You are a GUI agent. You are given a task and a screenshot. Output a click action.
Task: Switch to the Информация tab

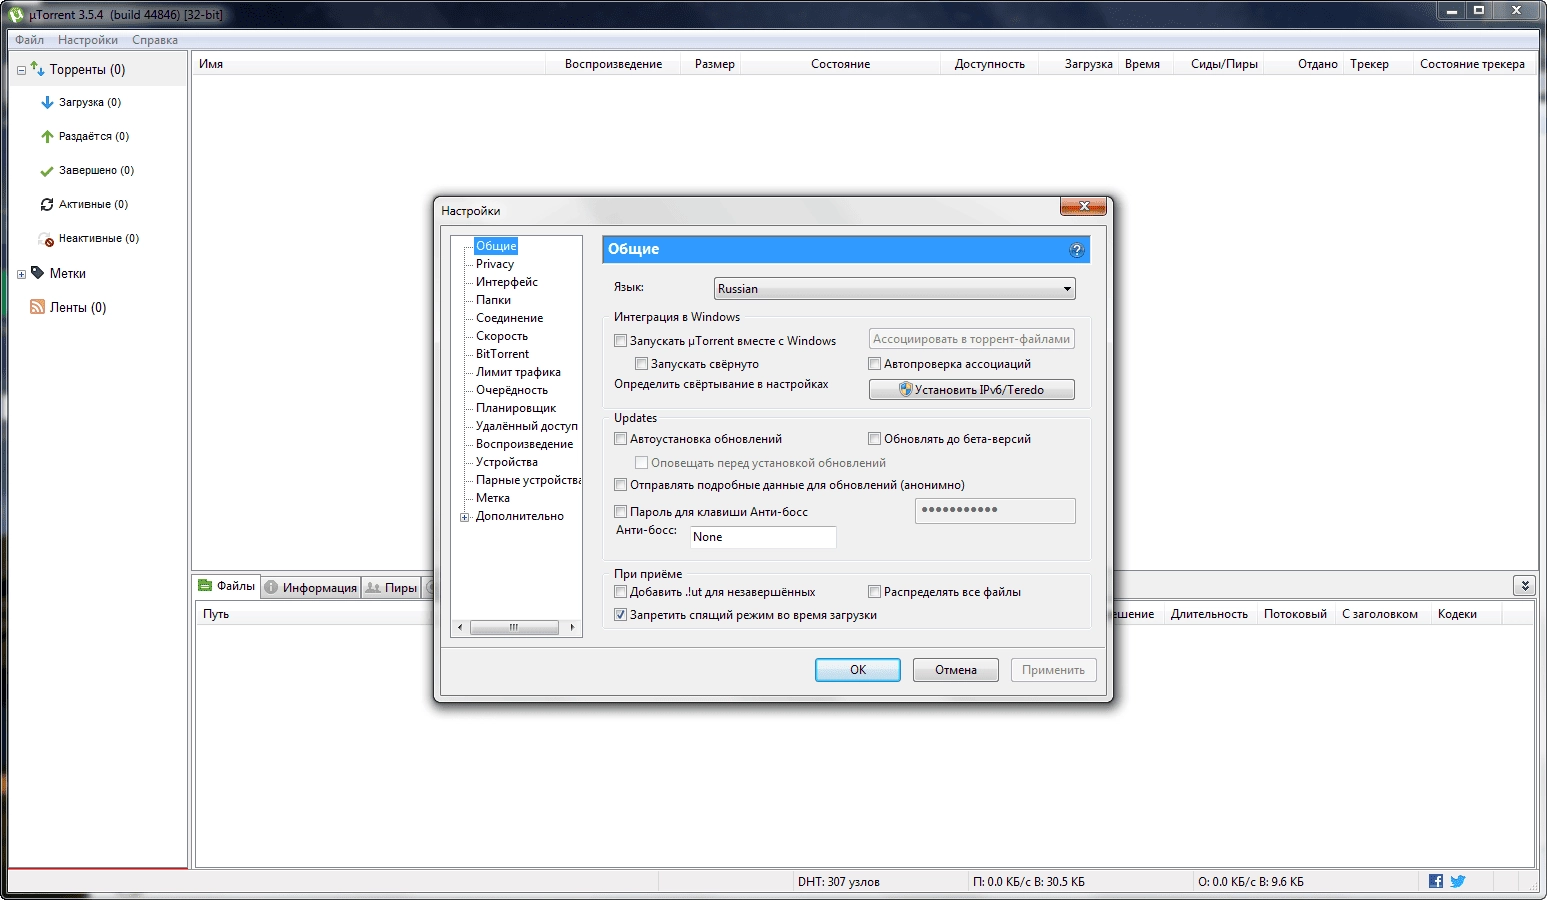coord(311,587)
